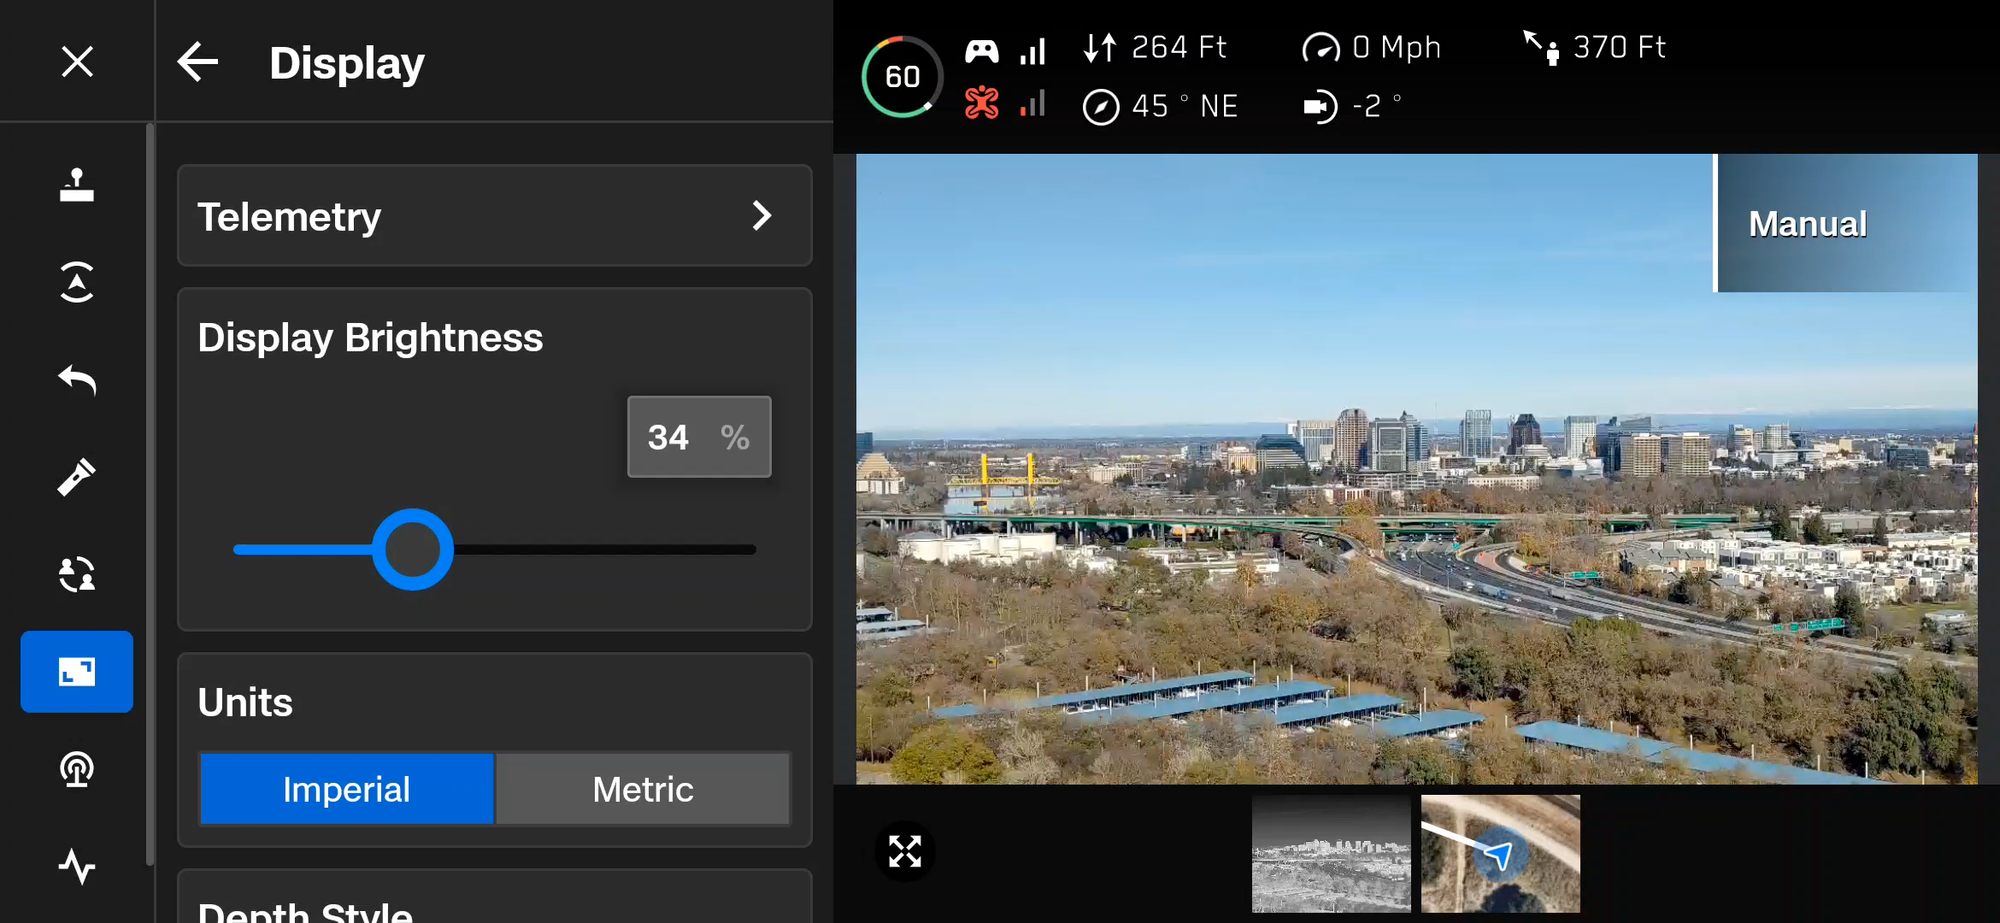Toggle fullscreen with expand arrows icon

(905, 852)
